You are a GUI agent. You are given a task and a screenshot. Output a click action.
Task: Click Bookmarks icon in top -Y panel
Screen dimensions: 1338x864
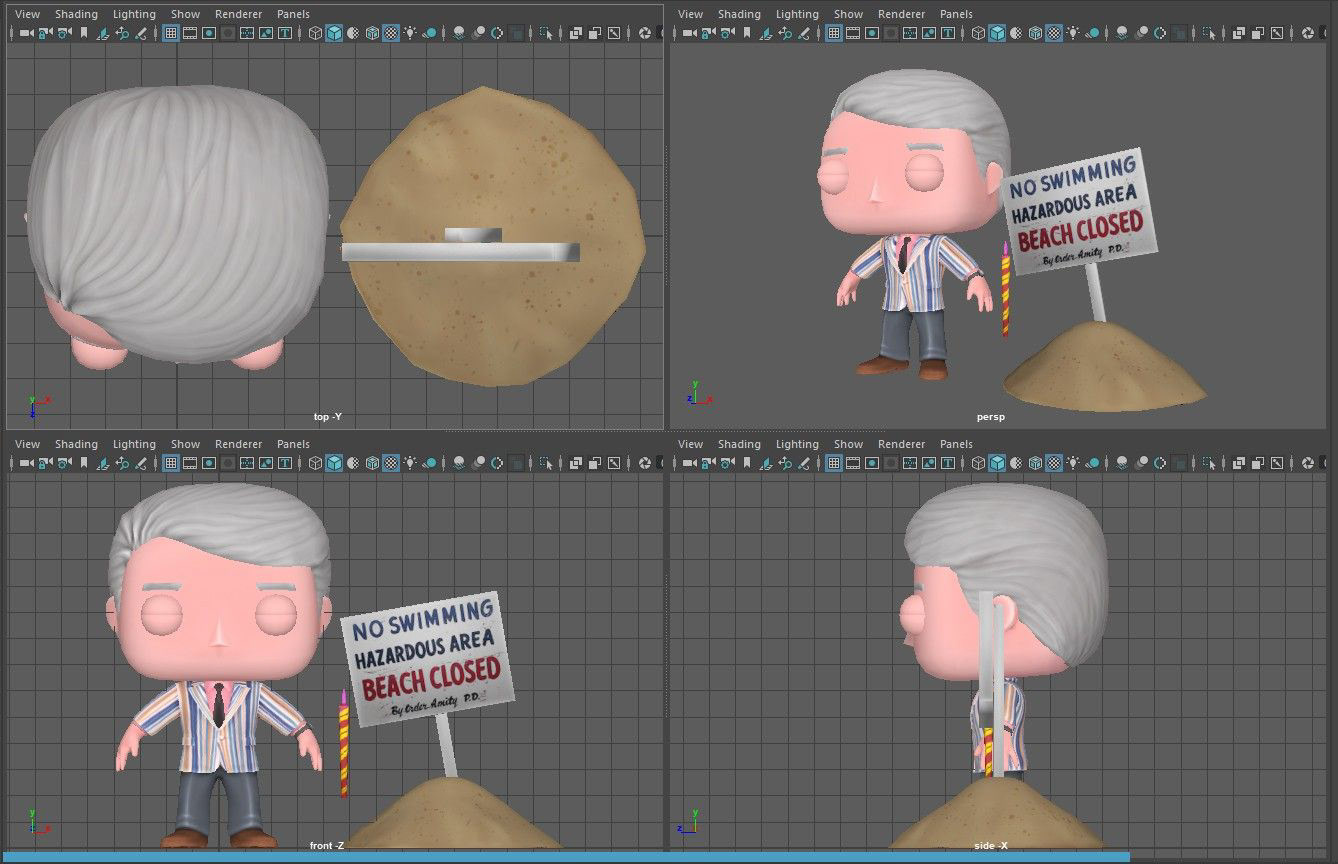click(84, 33)
